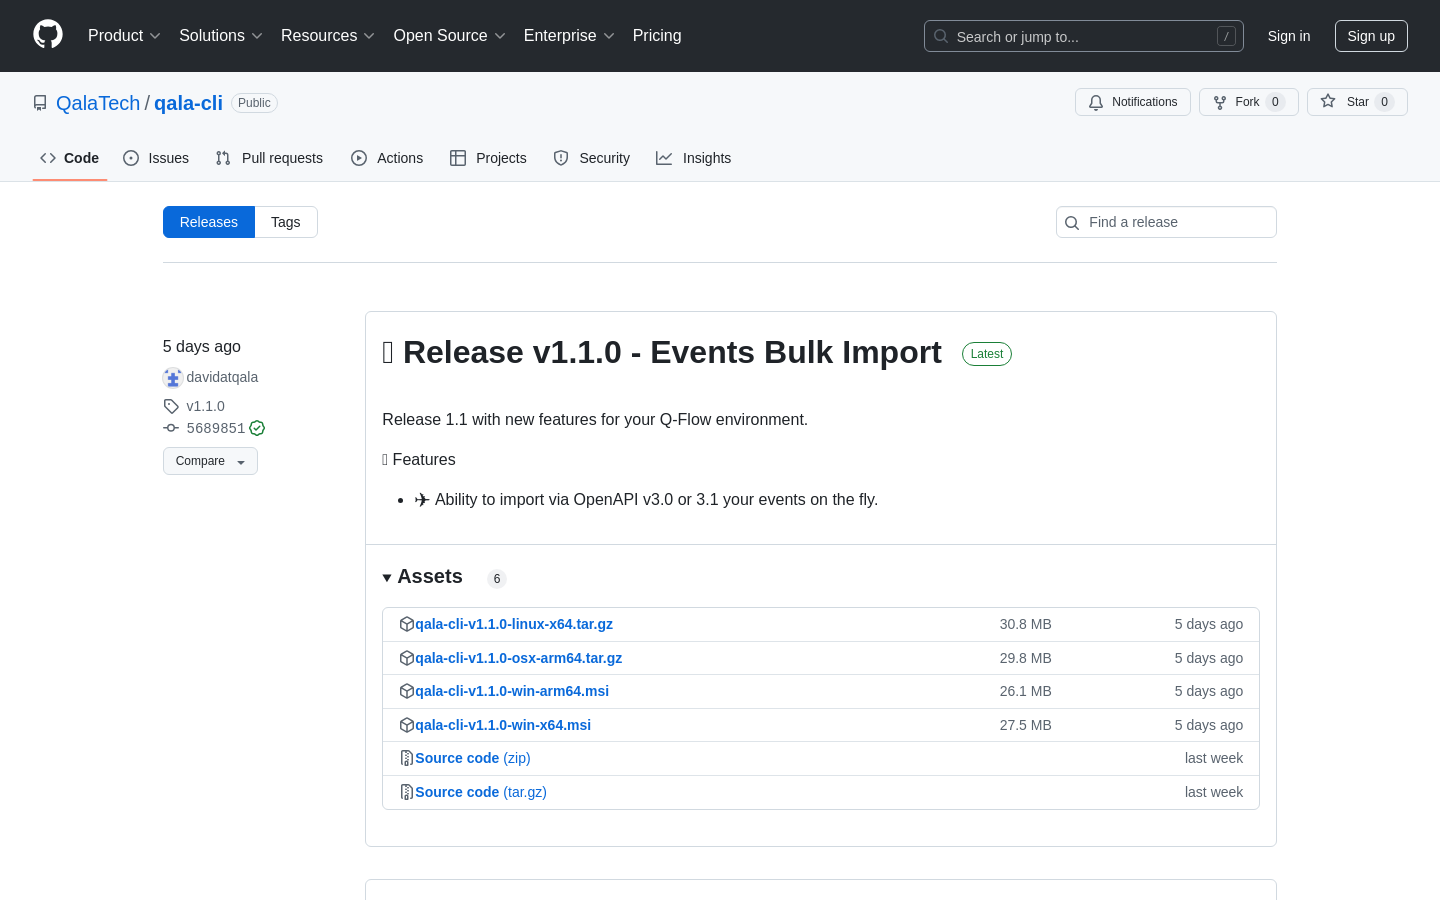Download Source code (zip)

point(473,758)
